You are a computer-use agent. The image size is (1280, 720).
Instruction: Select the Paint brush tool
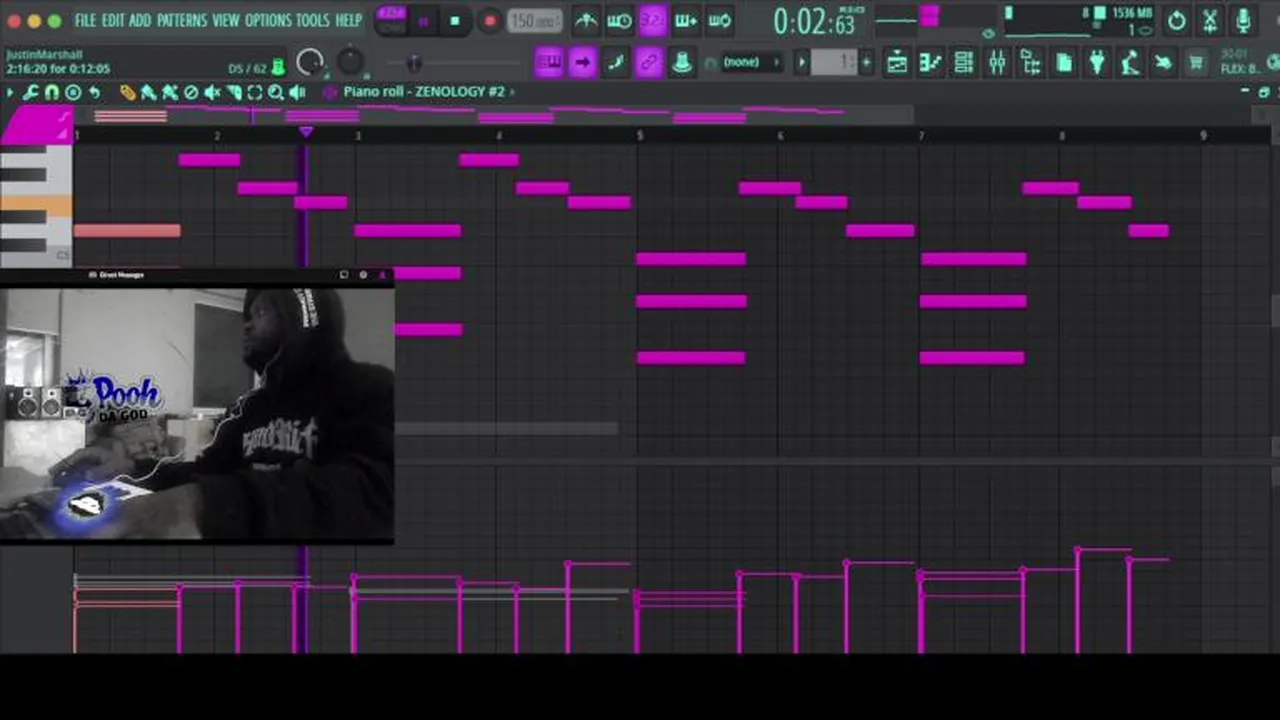pyautogui.click(x=149, y=92)
